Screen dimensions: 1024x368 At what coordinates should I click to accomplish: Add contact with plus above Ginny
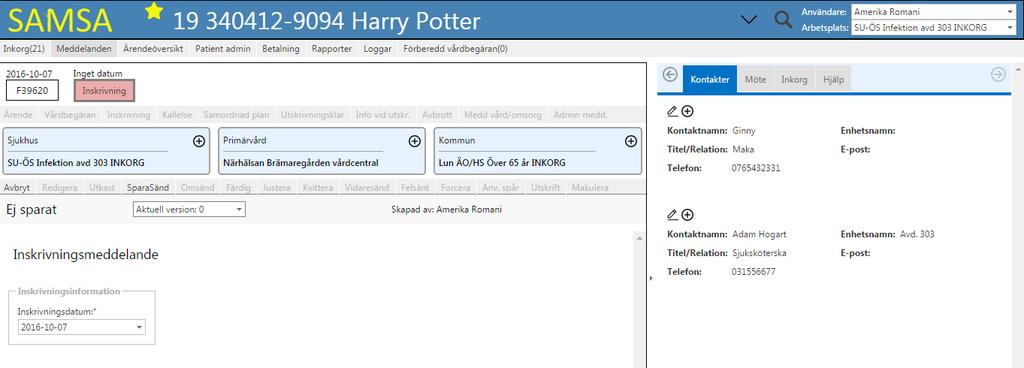pyautogui.click(x=687, y=112)
